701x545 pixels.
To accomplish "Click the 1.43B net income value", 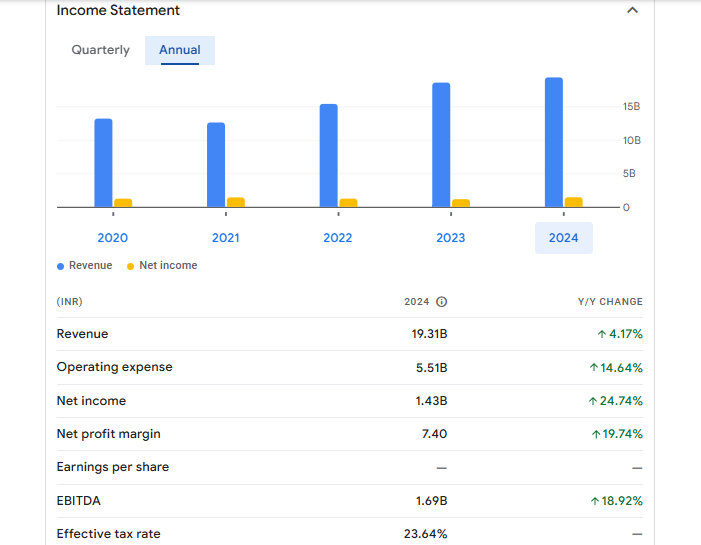I will [431, 401].
